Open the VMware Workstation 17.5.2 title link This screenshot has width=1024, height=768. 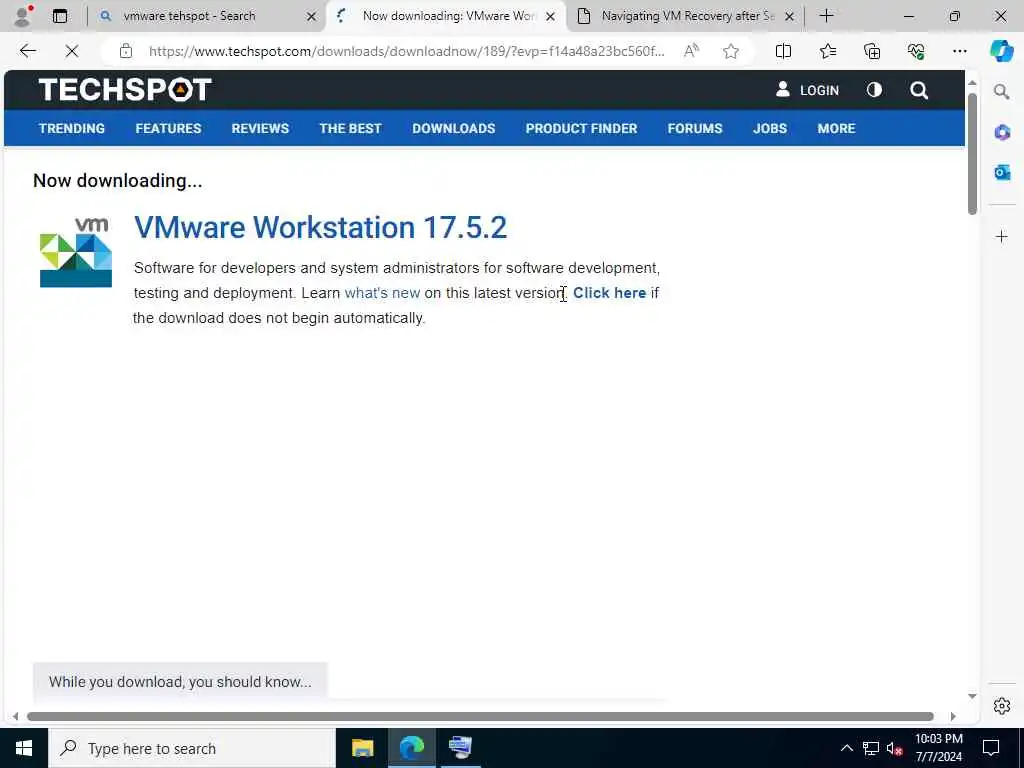(x=320, y=228)
